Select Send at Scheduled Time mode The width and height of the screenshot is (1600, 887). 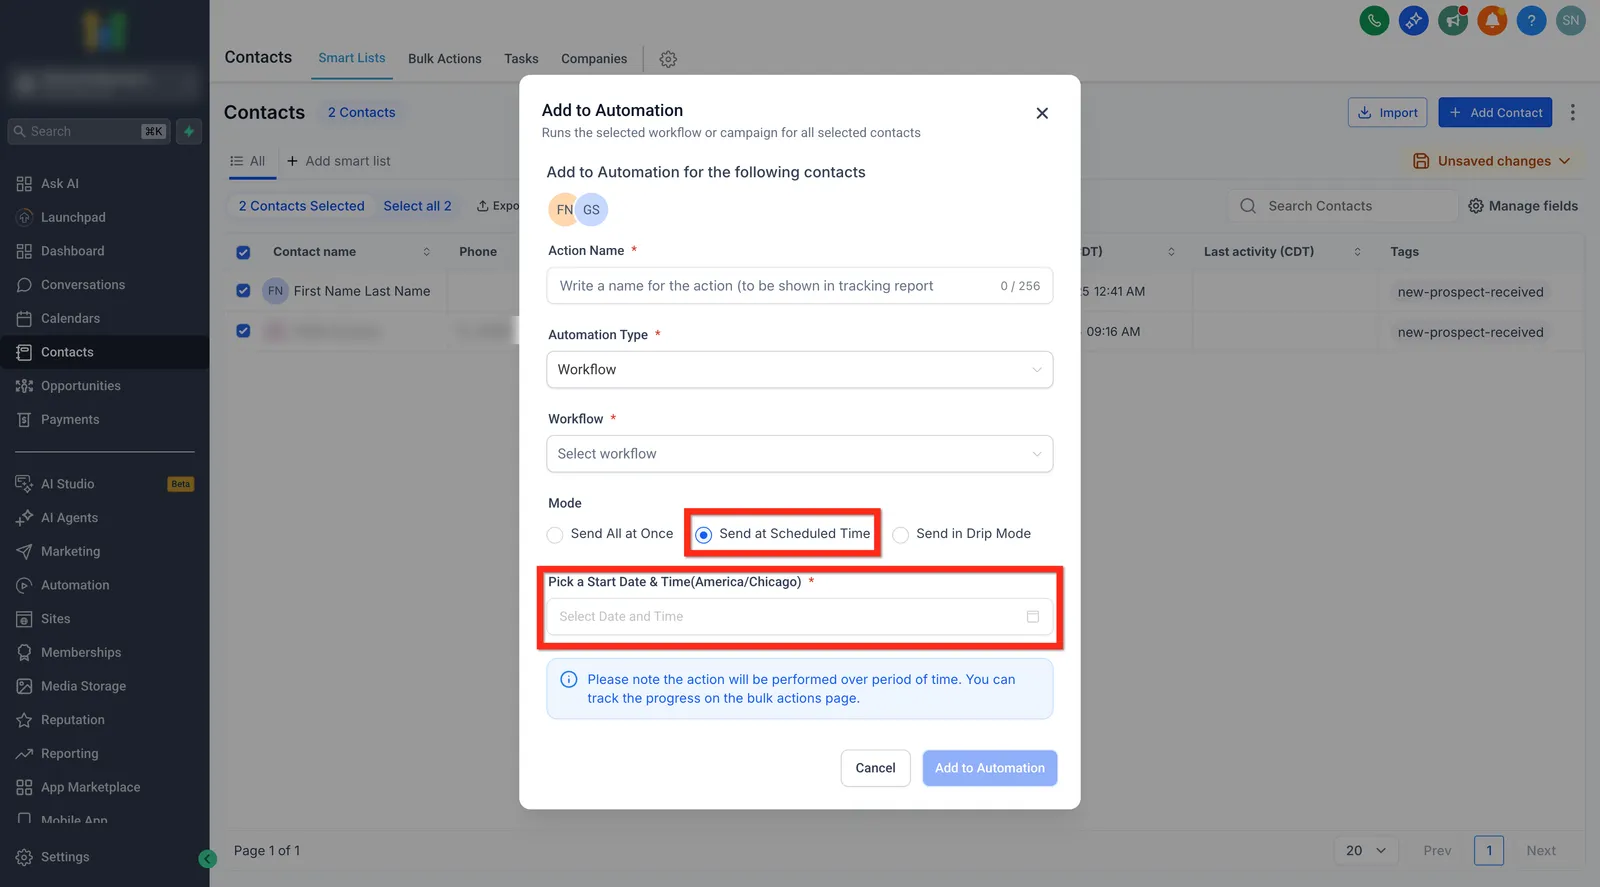click(703, 535)
